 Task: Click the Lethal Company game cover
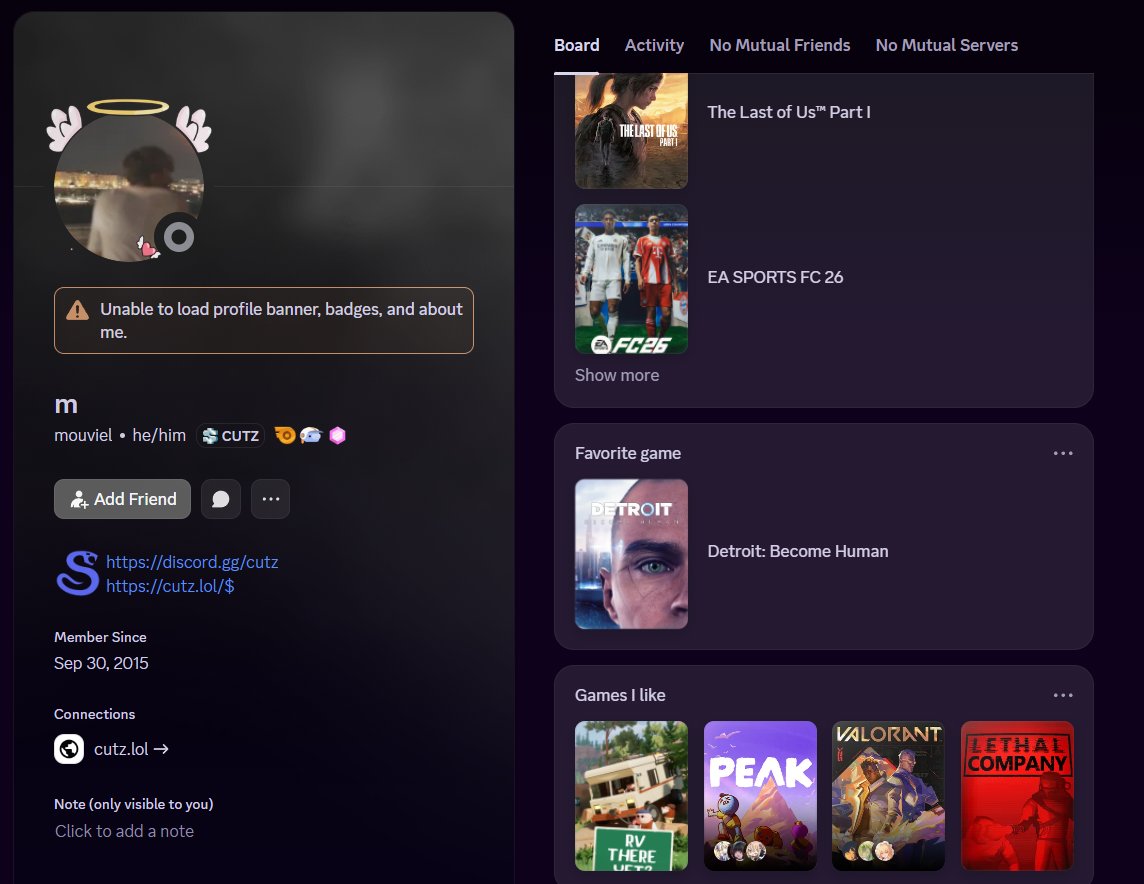click(1018, 796)
